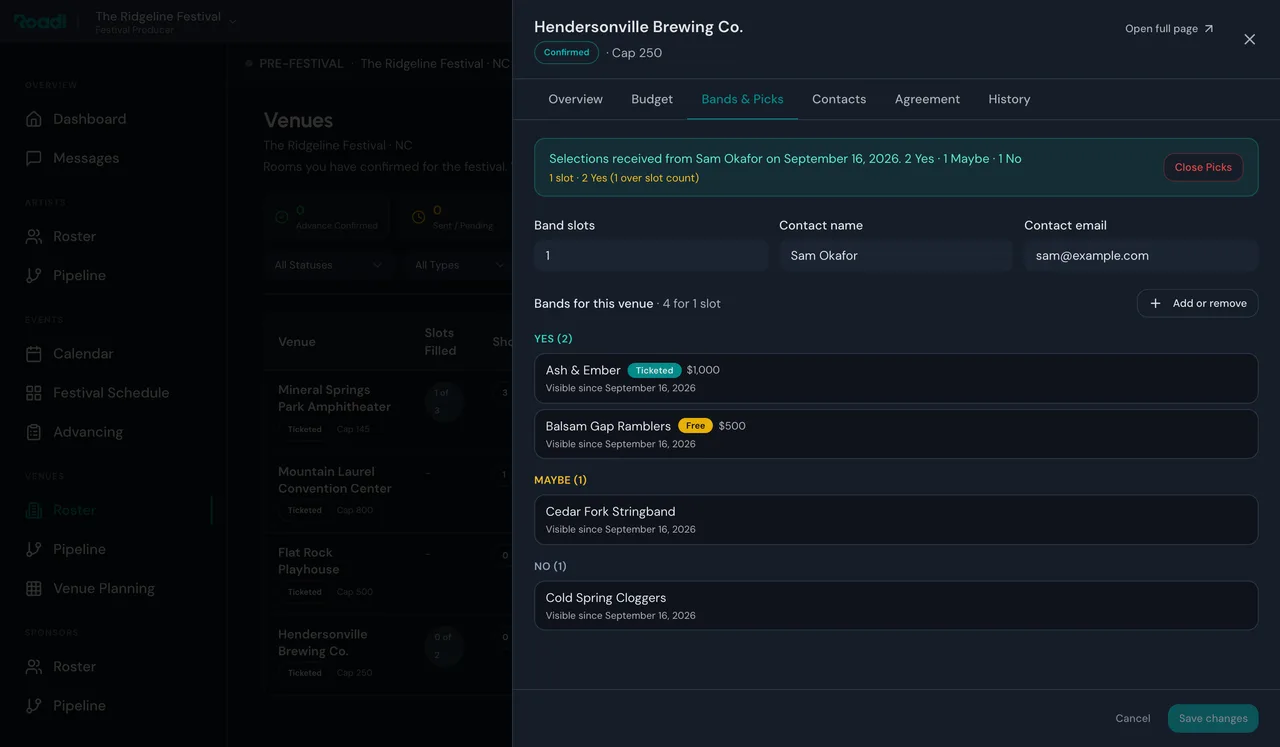Open Mountain Laurel Convention Center venue row
This screenshot has width=1280, height=747.
tap(388, 491)
